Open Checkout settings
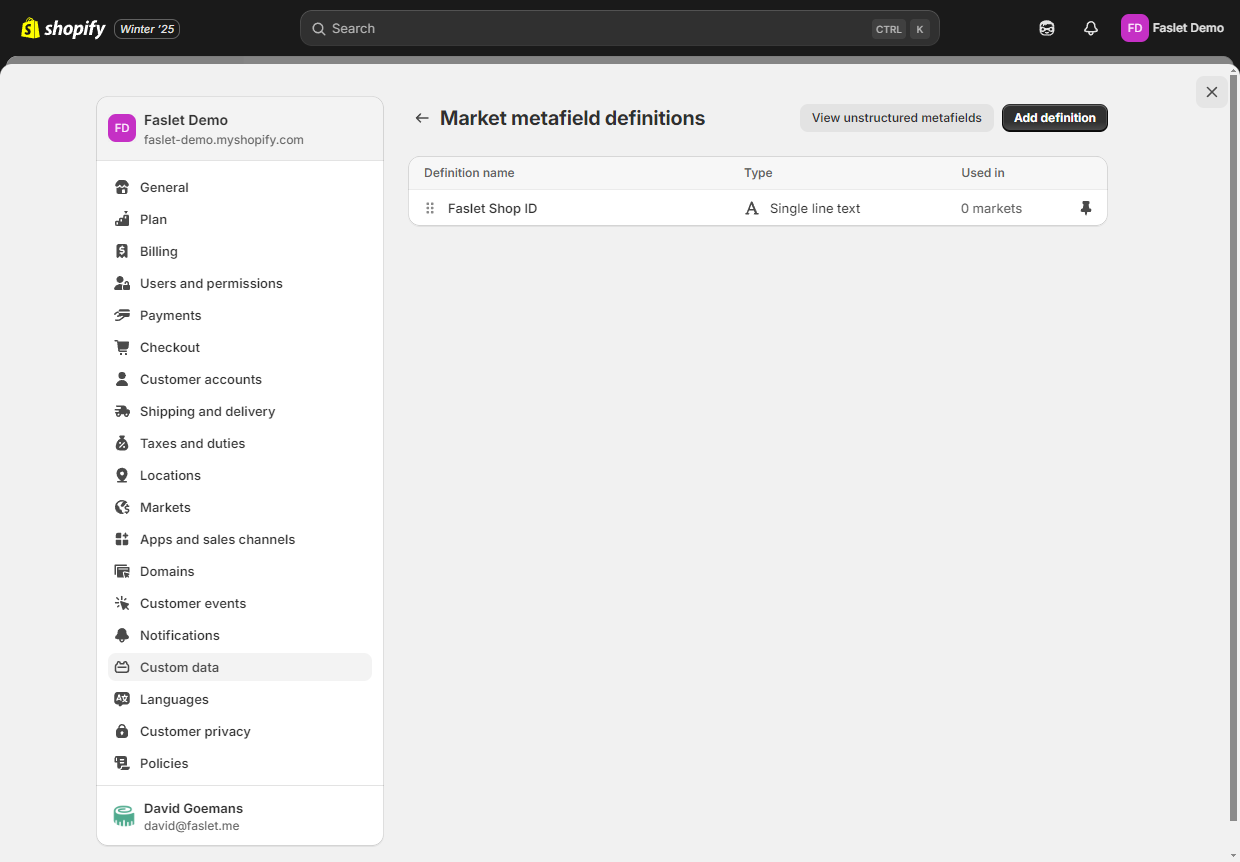The image size is (1240, 862). [240, 347]
